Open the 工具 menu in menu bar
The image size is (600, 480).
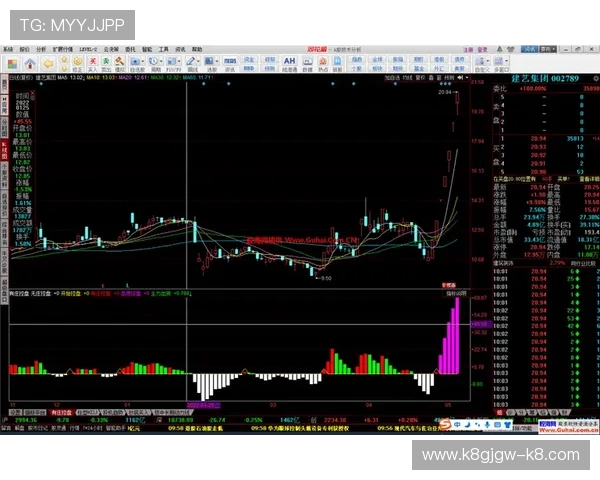pyautogui.click(x=163, y=49)
